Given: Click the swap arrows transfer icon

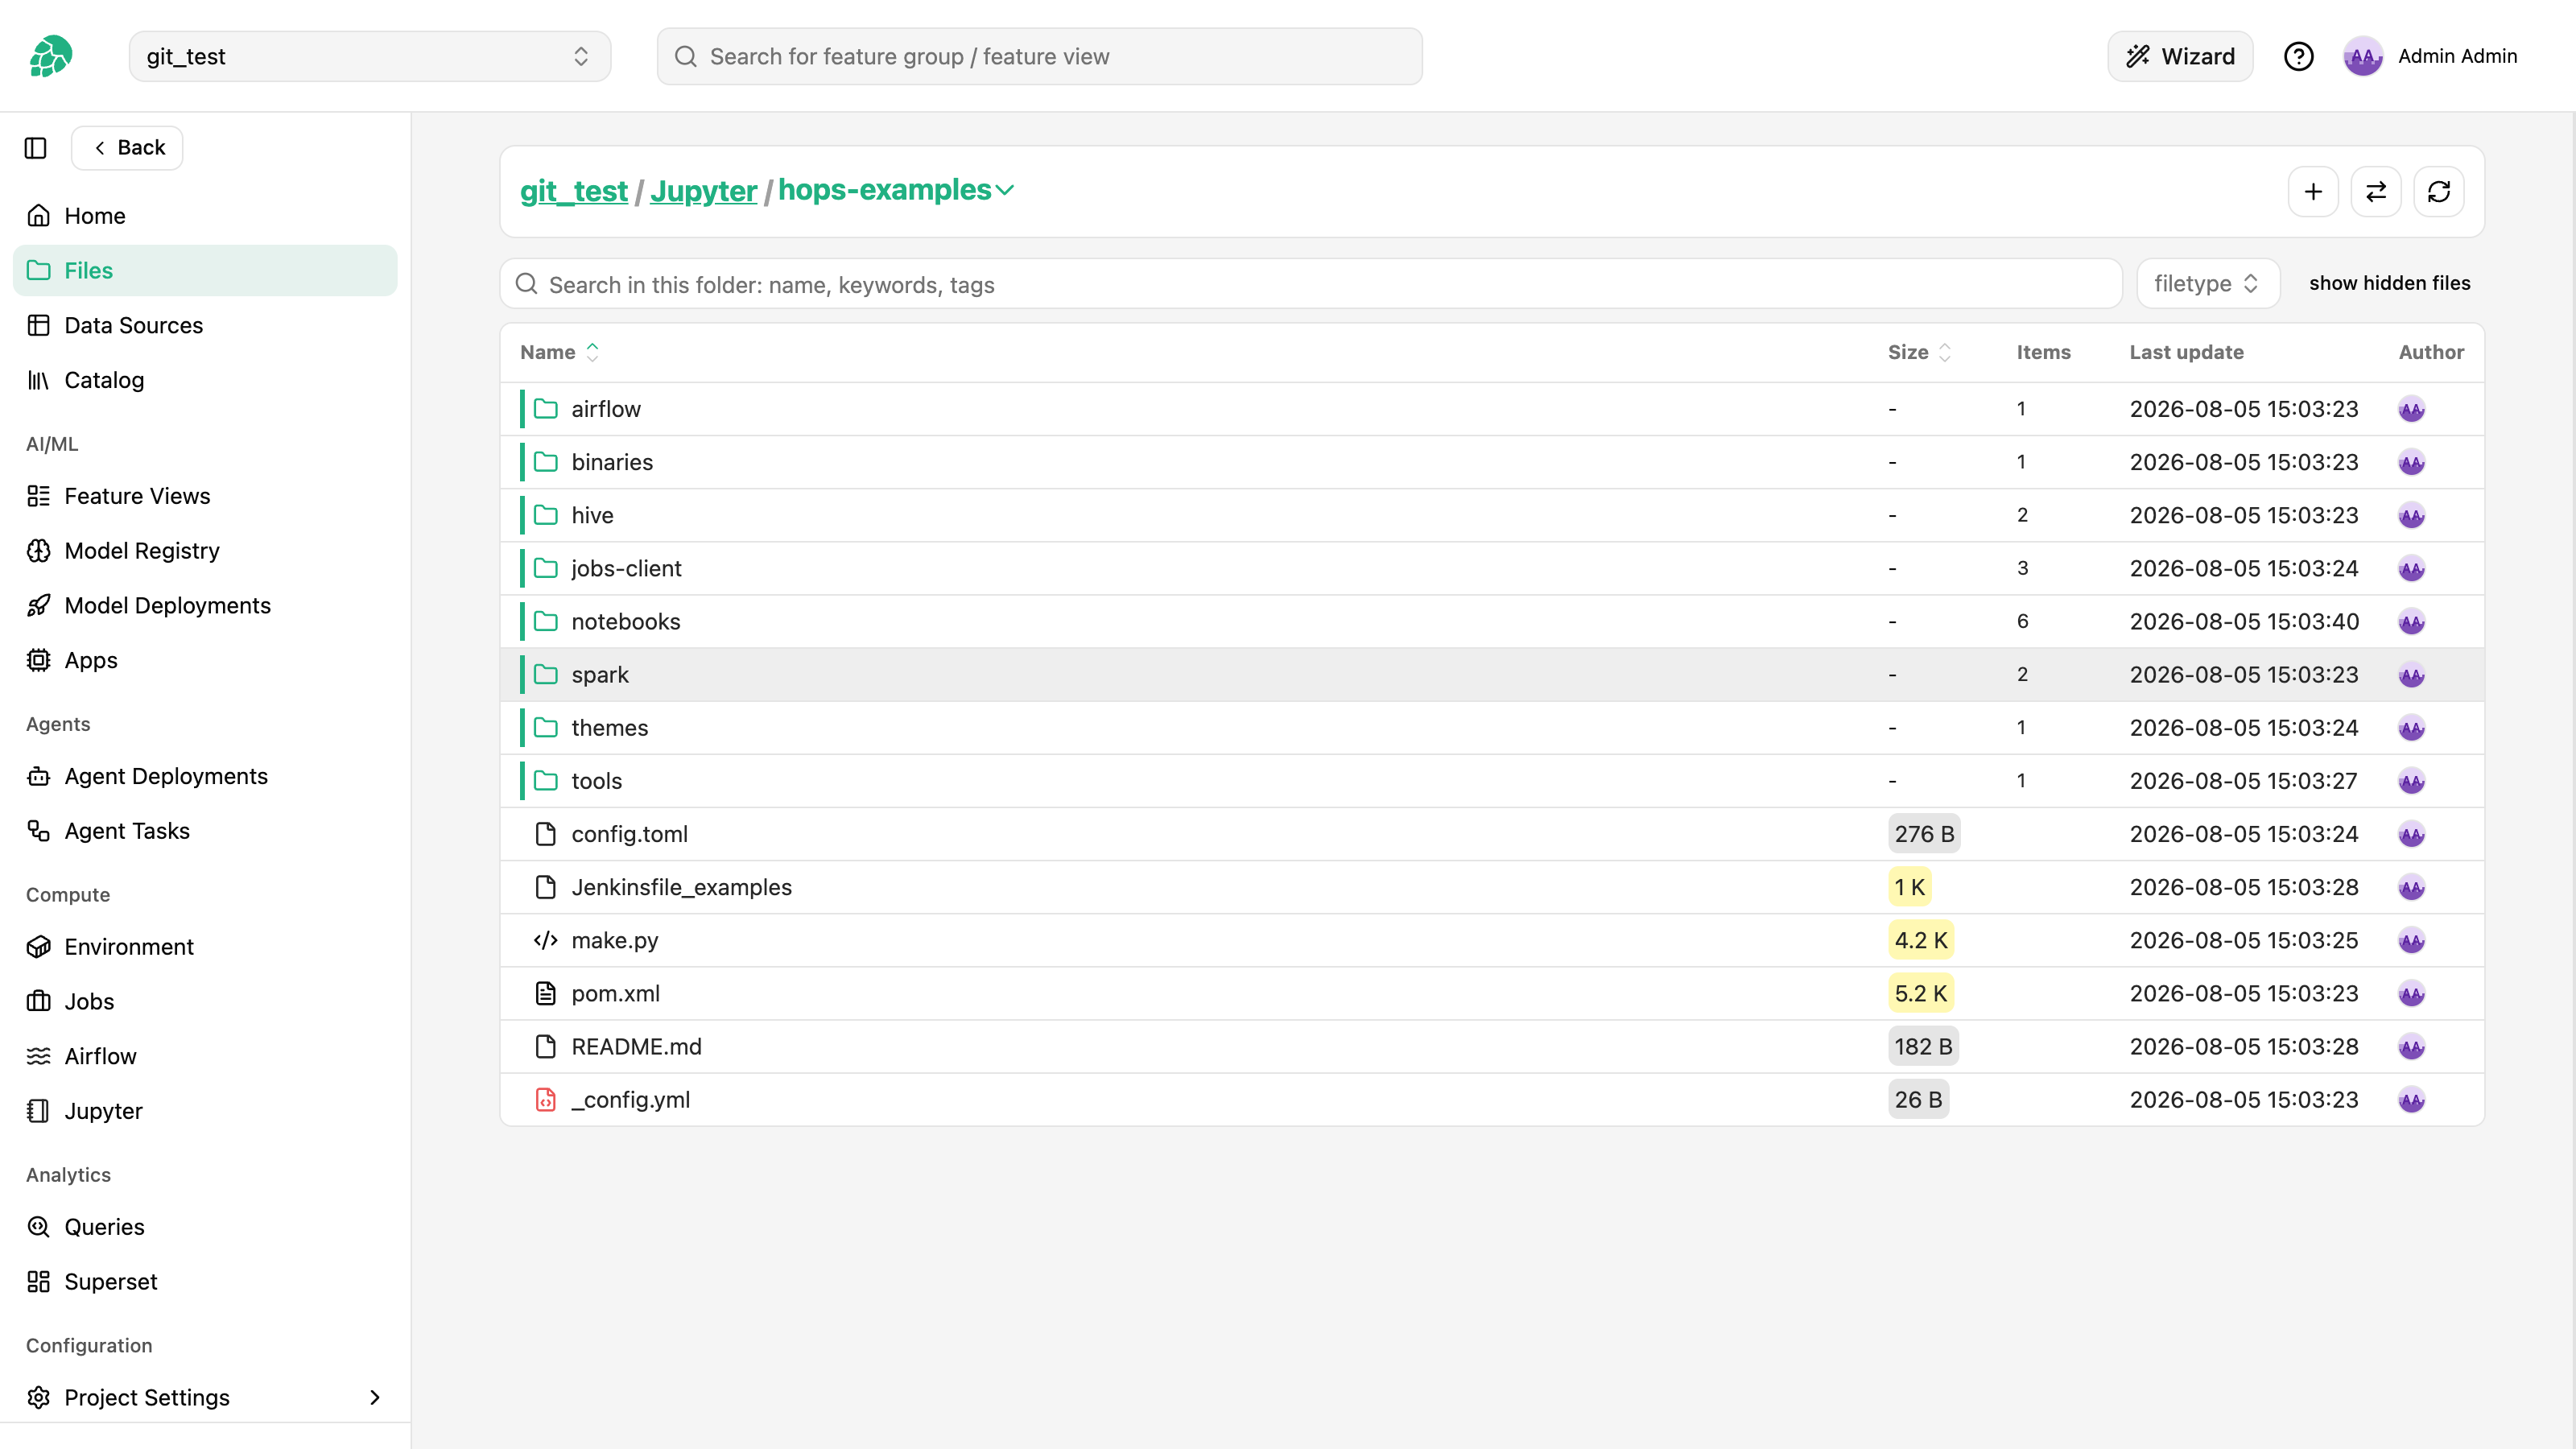Looking at the screenshot, I should click(2376, 191).
